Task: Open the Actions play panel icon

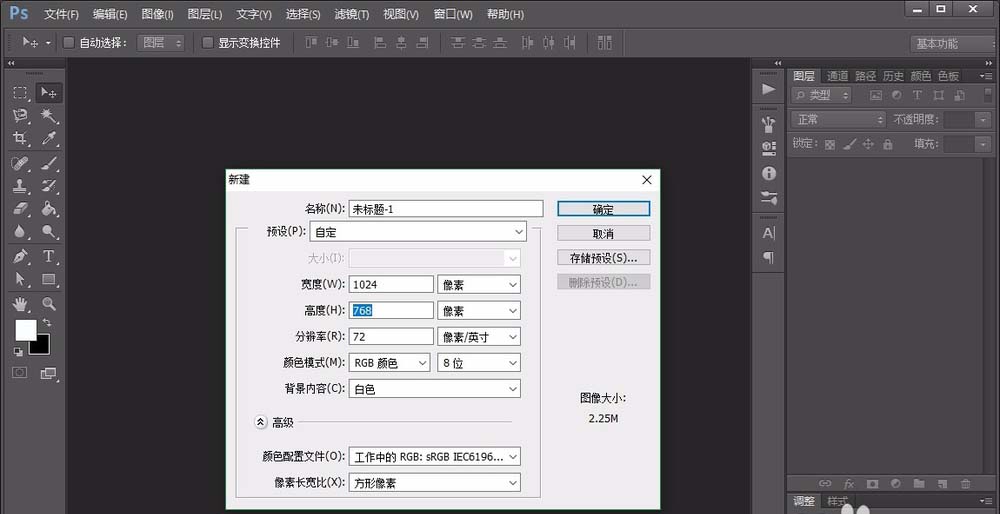Action: coord(769,89)
